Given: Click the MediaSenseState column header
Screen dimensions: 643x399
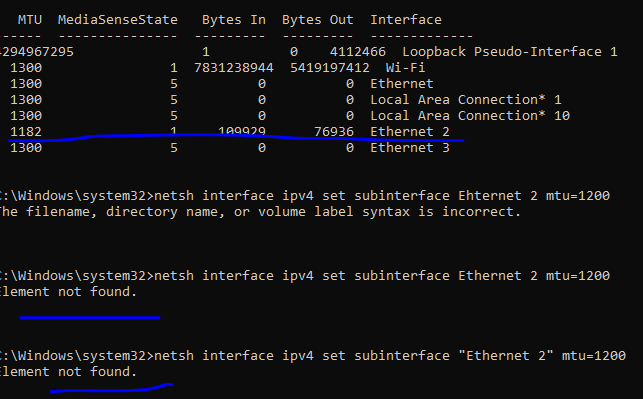Looking at the screenshot, I should pyautogui.click(x=118, y=19).
